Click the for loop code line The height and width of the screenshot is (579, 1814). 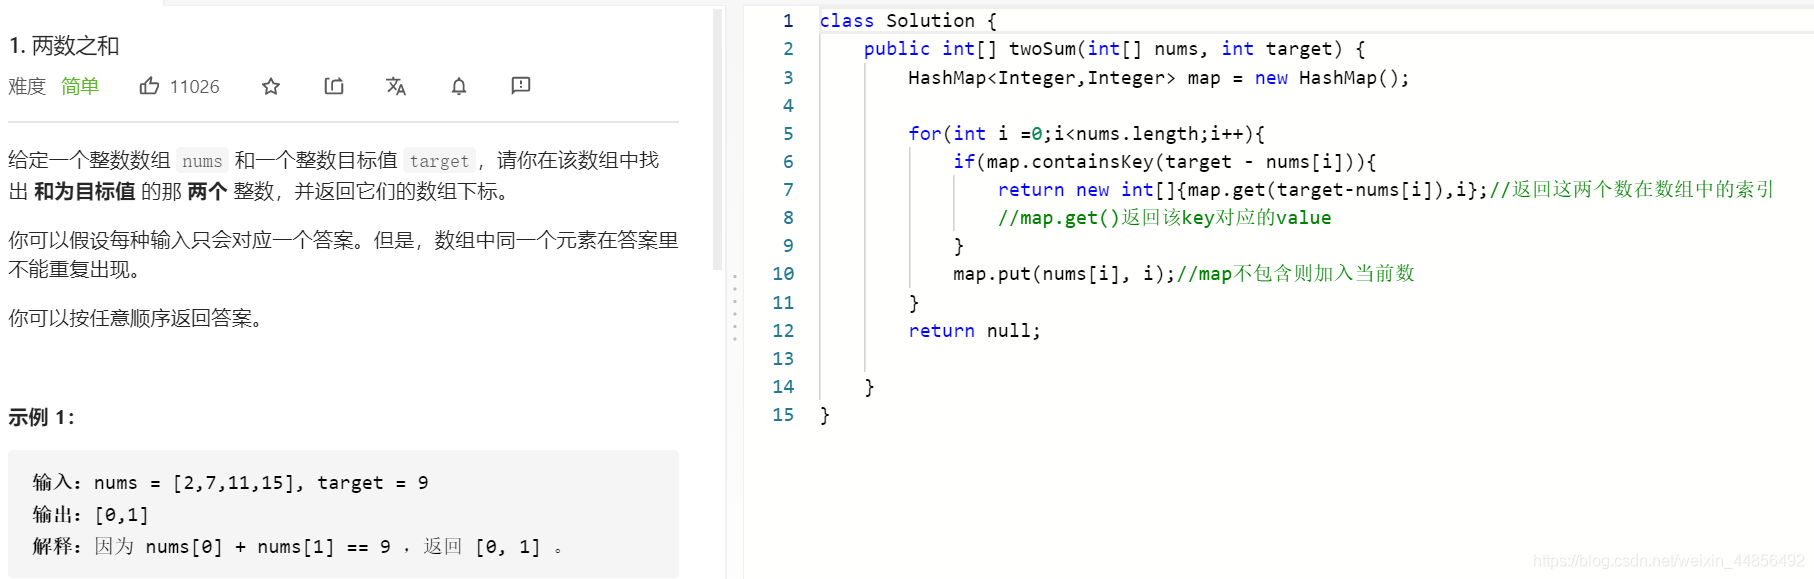(1086, 134)
